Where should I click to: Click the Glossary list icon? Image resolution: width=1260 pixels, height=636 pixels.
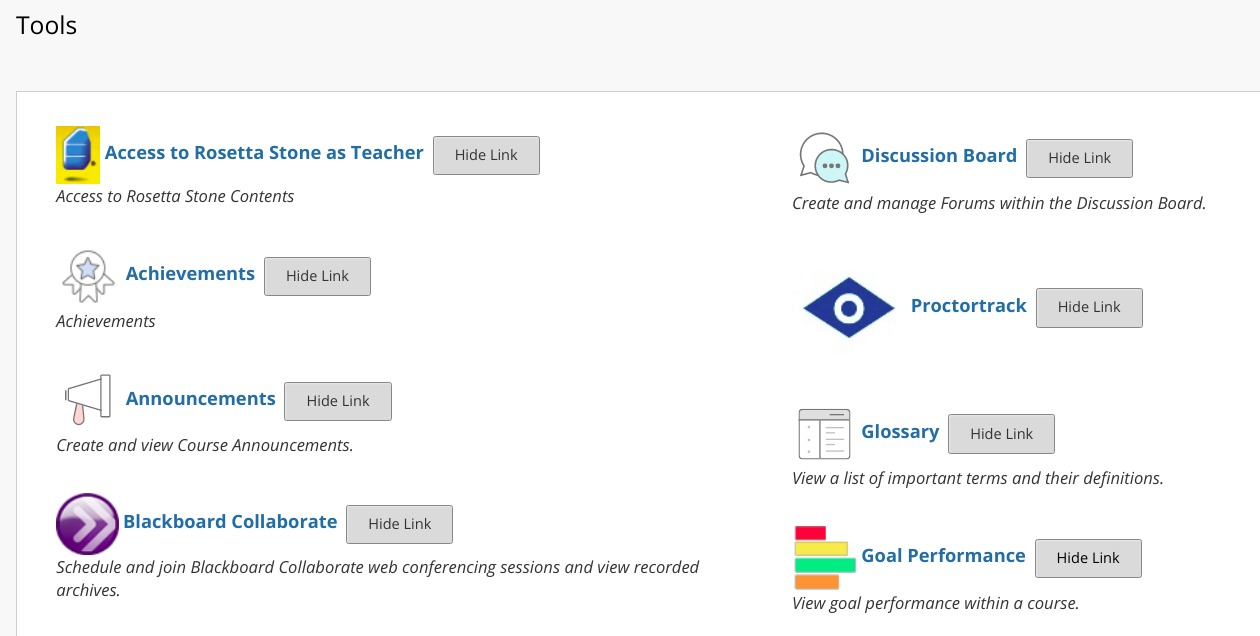823,434
